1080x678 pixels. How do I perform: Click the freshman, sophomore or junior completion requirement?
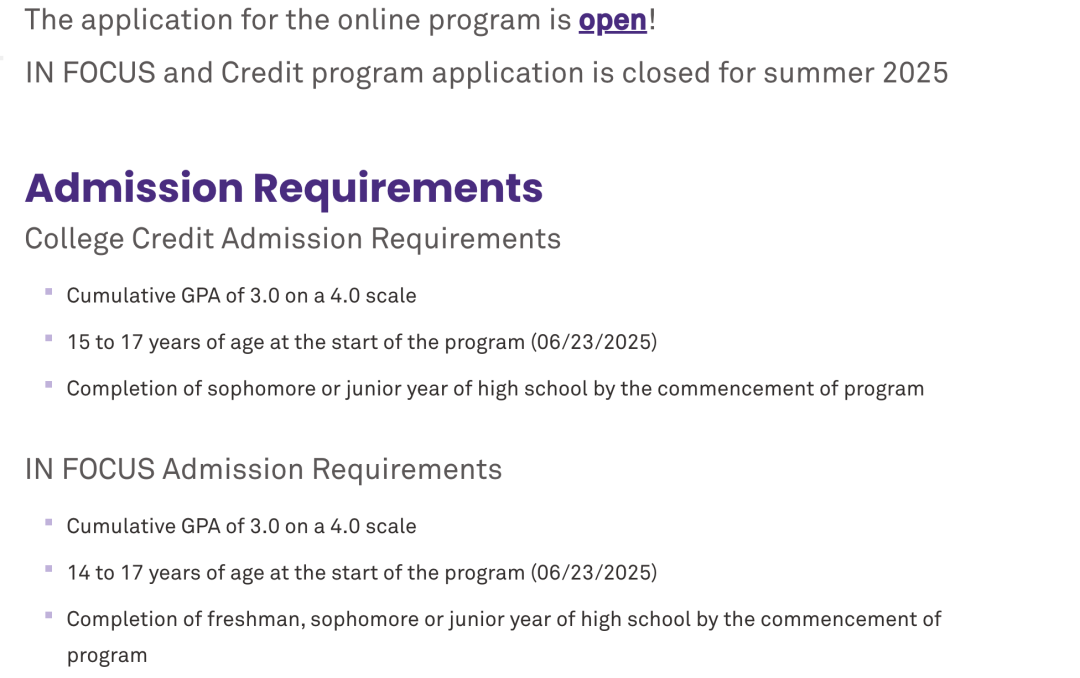coord(503,637)
